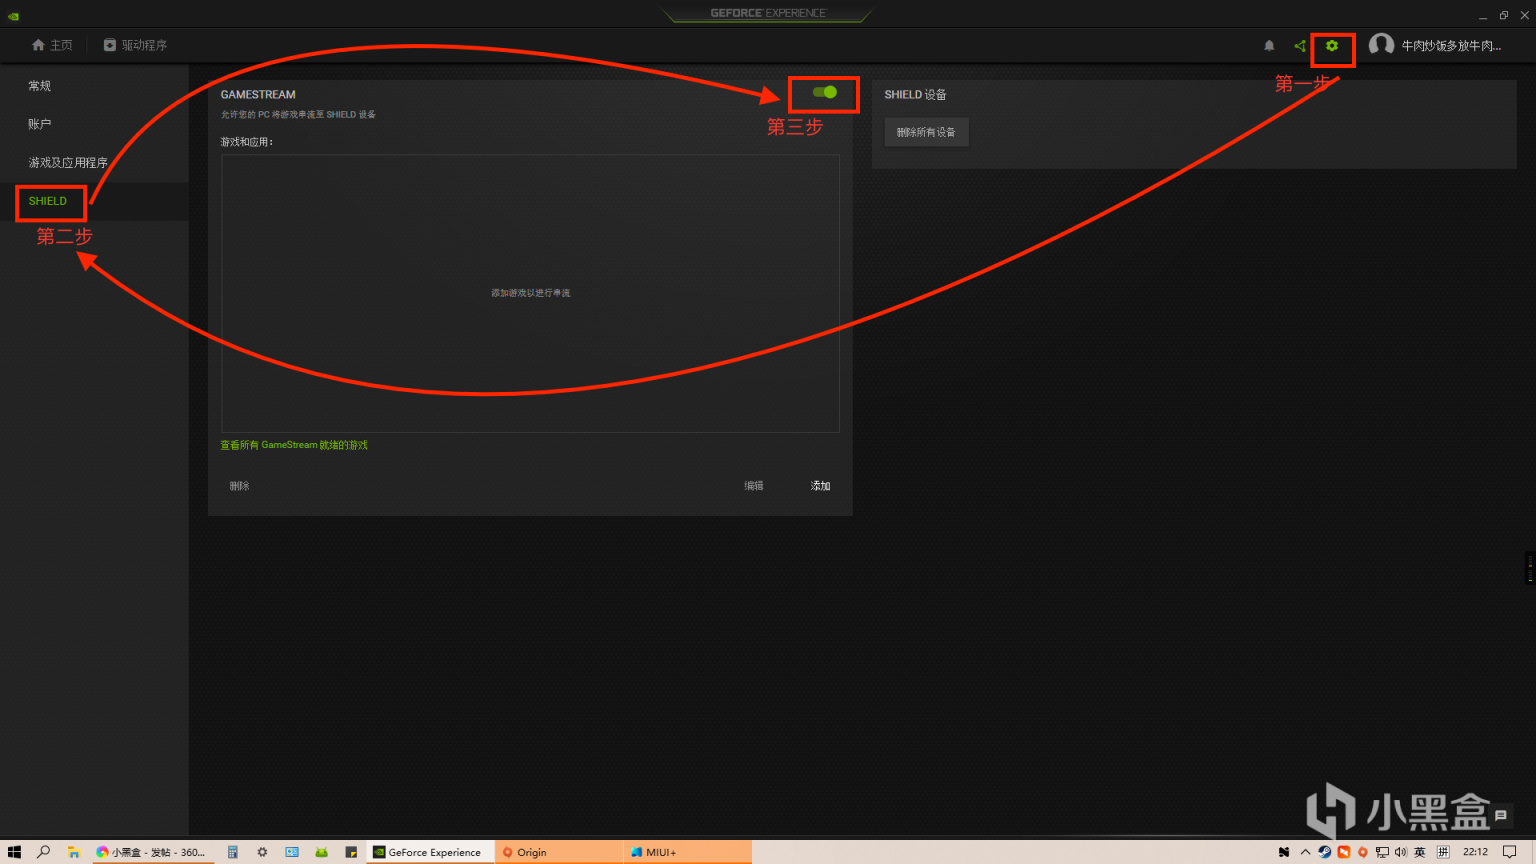Click the blue contact card taskbar icon
The height and width of the screenshot is (864, 1536).
coord(292,852)
